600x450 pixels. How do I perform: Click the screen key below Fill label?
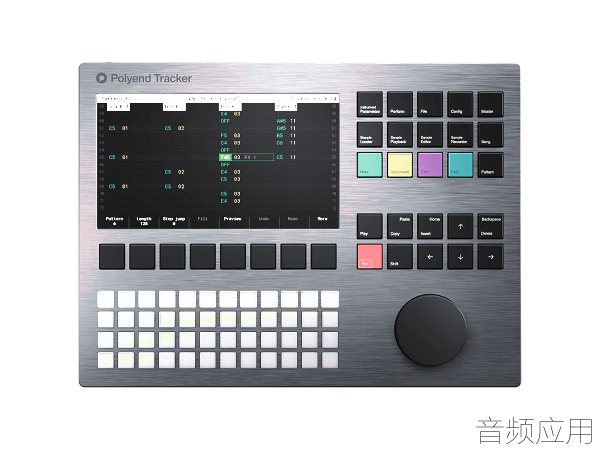[x=202, y=256]
